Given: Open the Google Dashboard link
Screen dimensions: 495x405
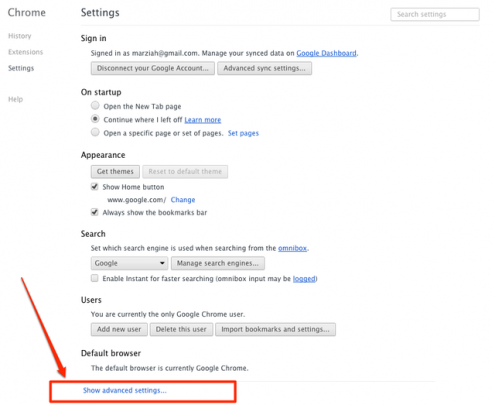Looking at the screenshot, I should click(x=326, y=53).
